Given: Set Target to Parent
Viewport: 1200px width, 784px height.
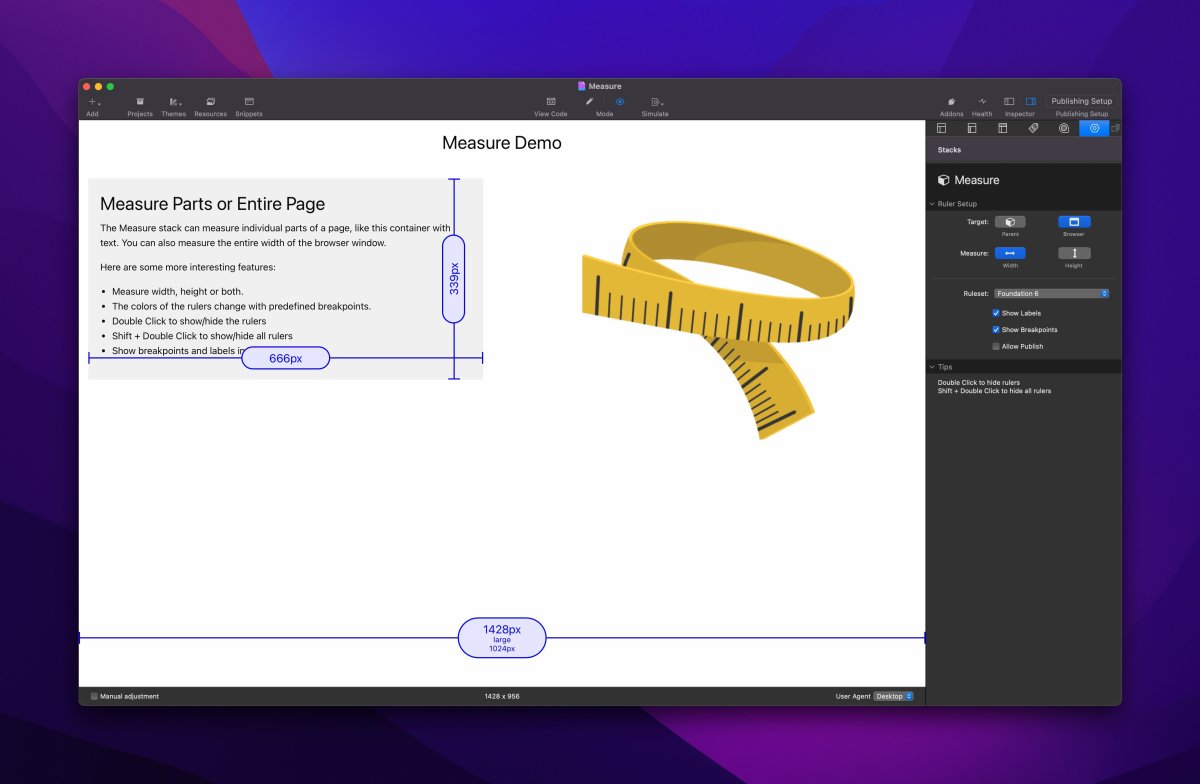Looking at the screenshot, I should pyautogui.click(x=1010, y=222).
